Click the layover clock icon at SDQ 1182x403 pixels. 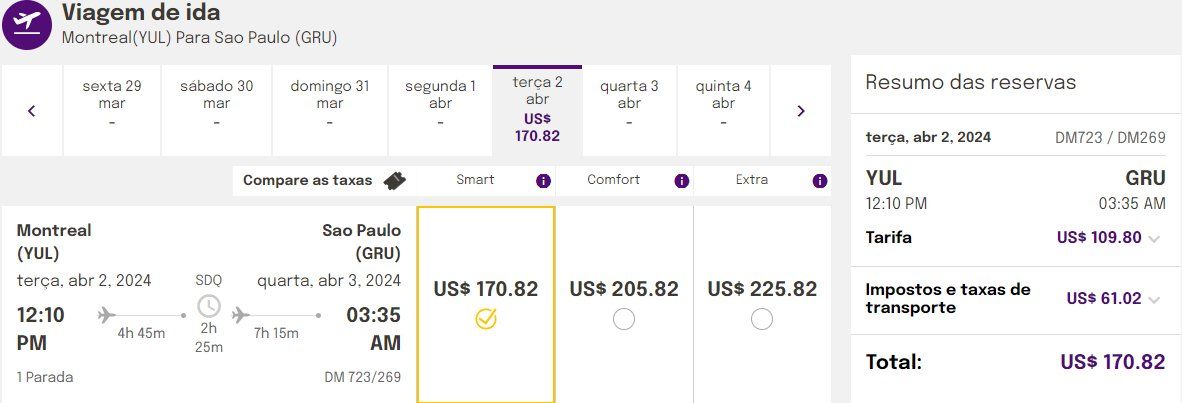(x=209, y=306)
